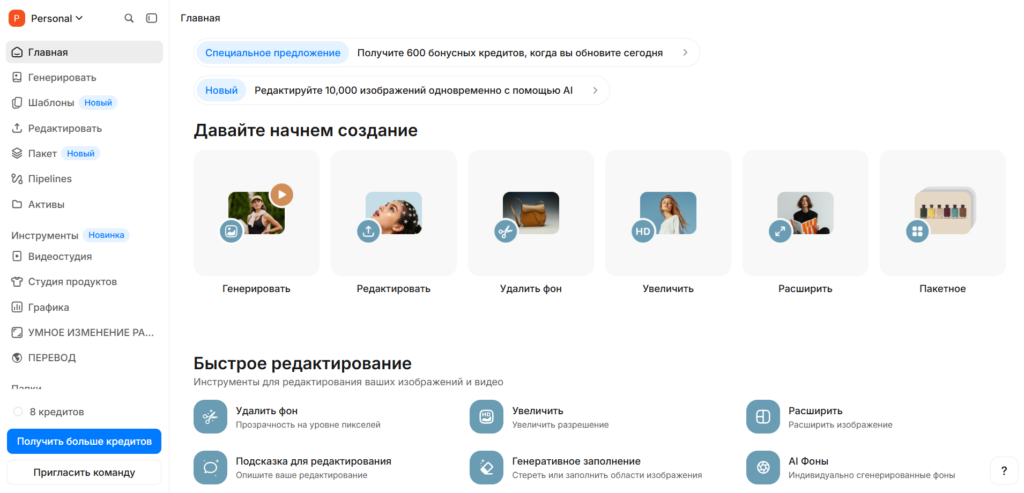This screenshot has width=1024, height=493.
Task: Expand the bonus credits banner arrow
Action: 685,53
